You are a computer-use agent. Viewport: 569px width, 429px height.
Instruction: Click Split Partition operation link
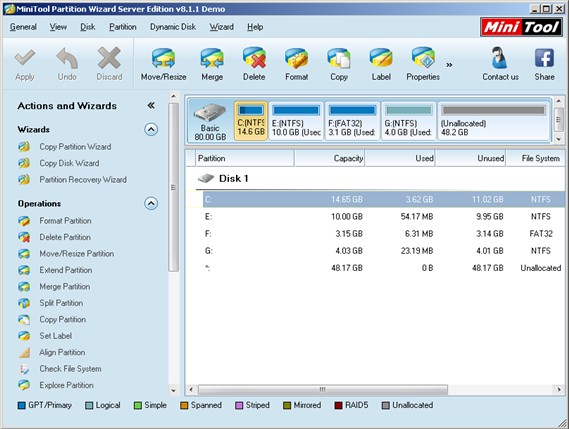click(x=61, y=303)
